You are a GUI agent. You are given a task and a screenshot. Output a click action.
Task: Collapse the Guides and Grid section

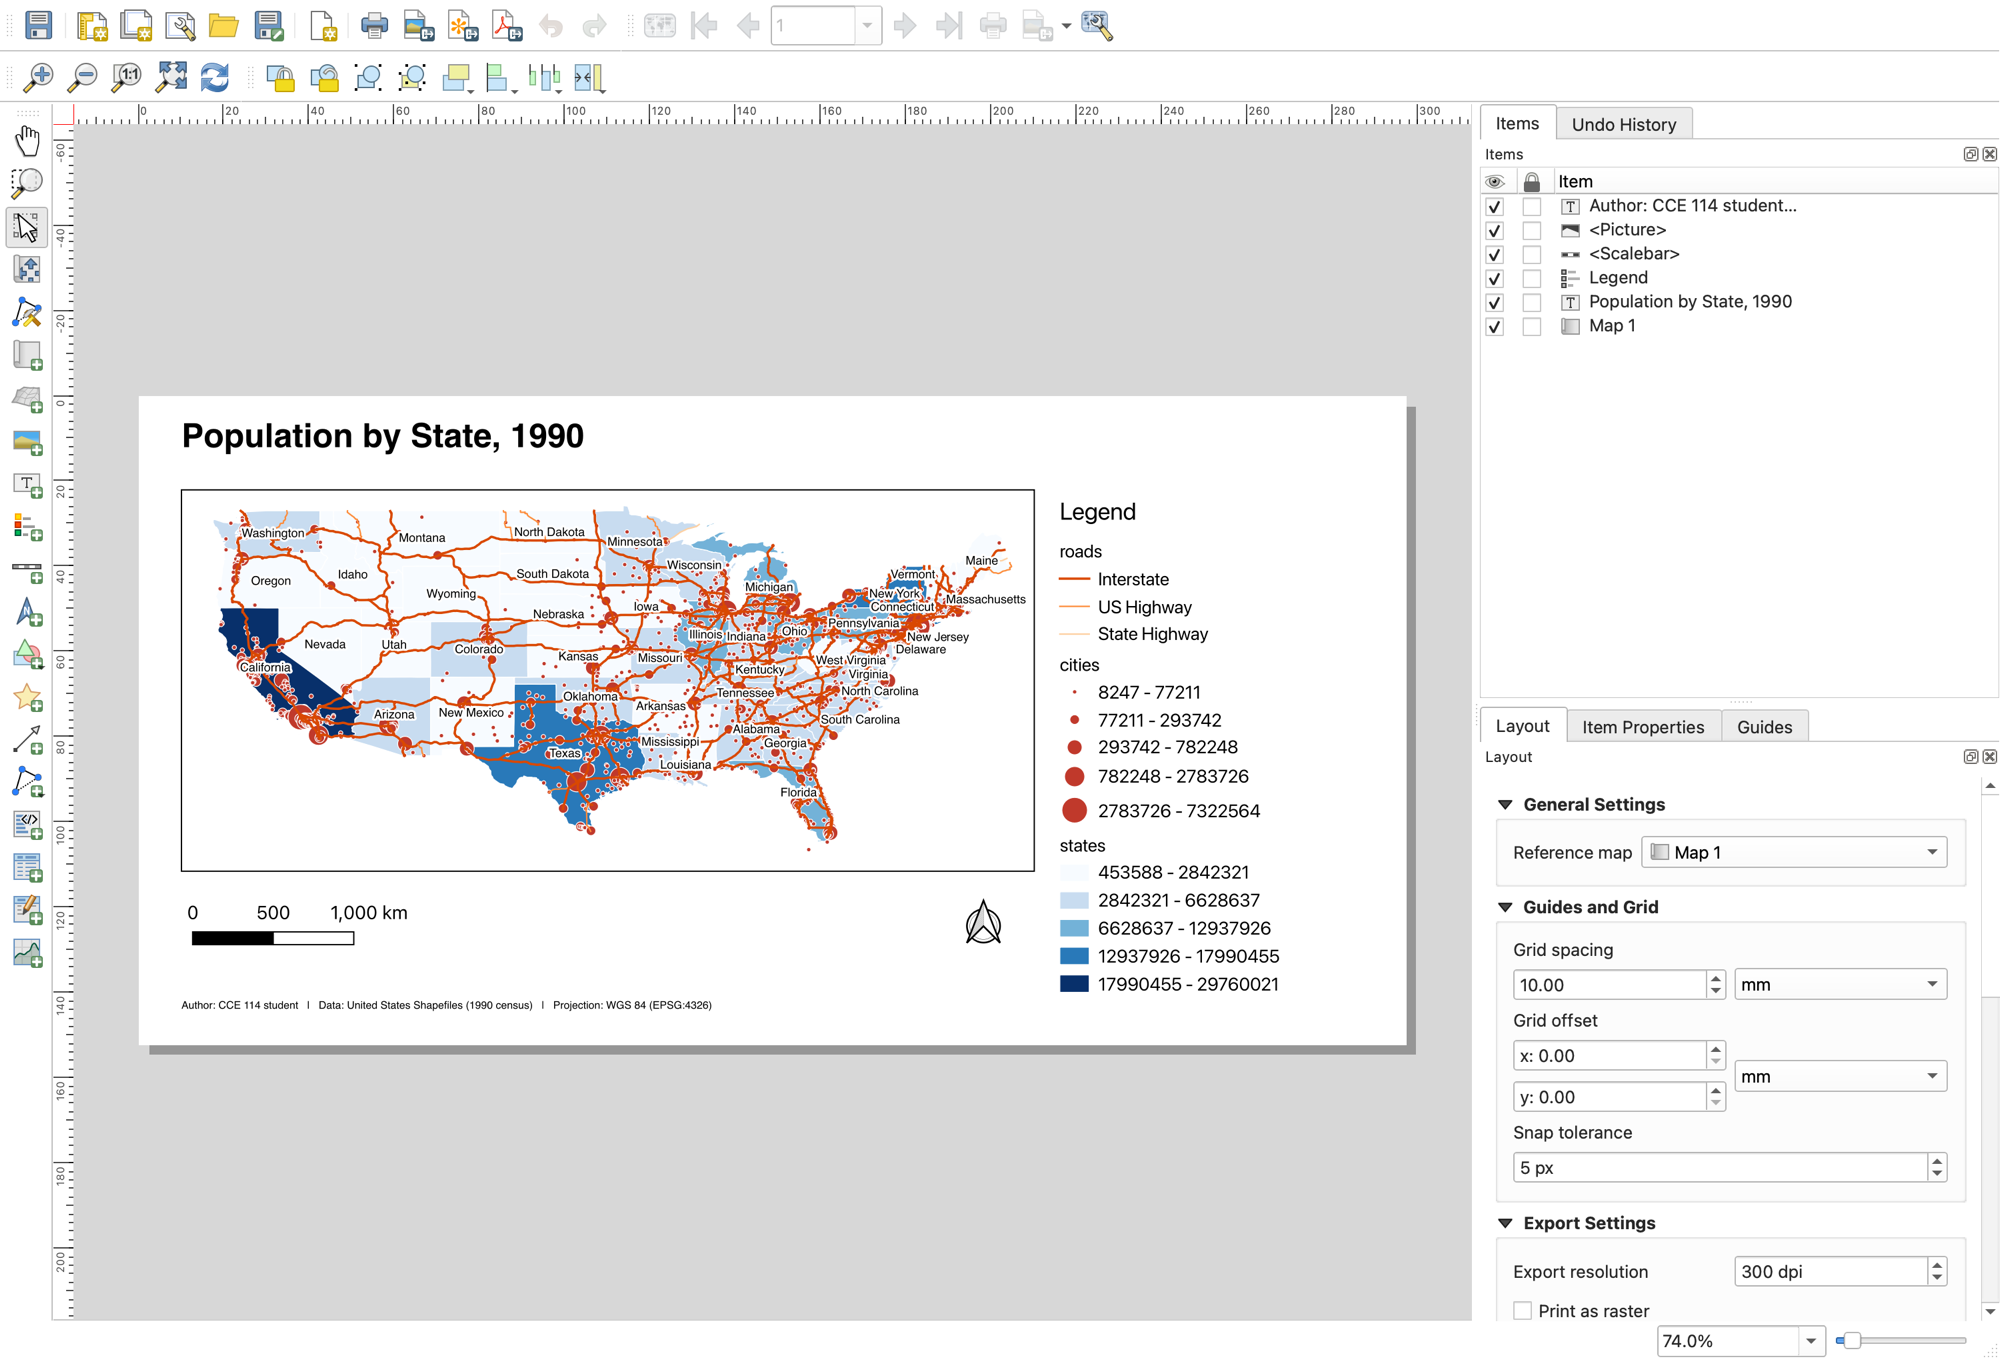(x=1505, y=907)
